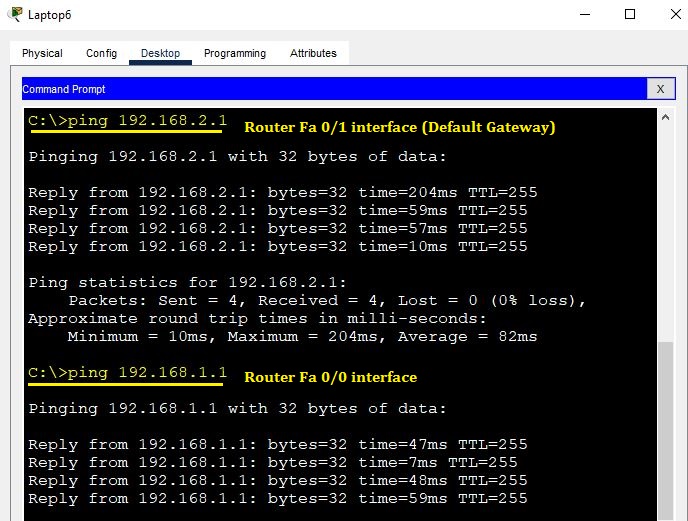Click the 'Command Prompt' title bar text
Screen dimensions: 688x521
coord(64,89)
